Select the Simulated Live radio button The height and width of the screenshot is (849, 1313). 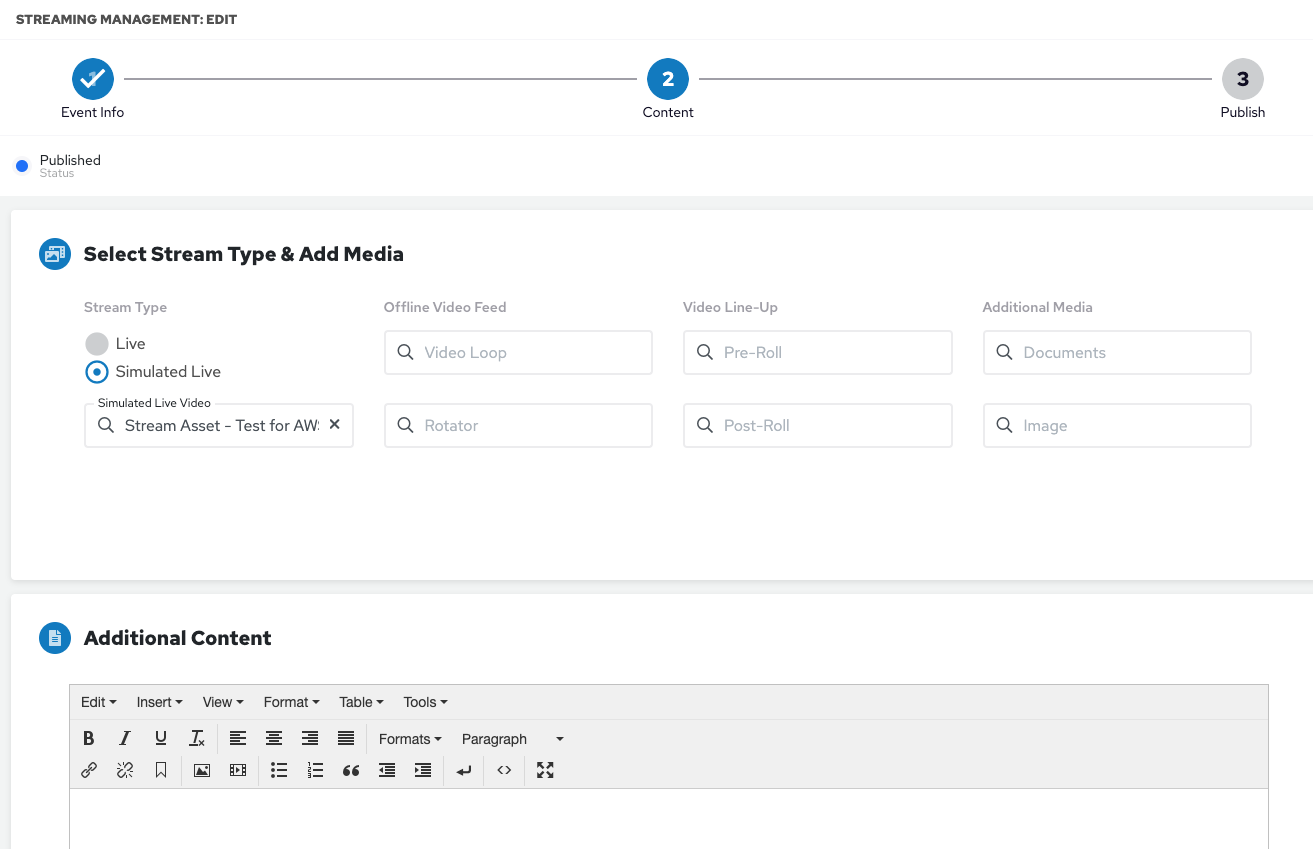coord(97,372)
